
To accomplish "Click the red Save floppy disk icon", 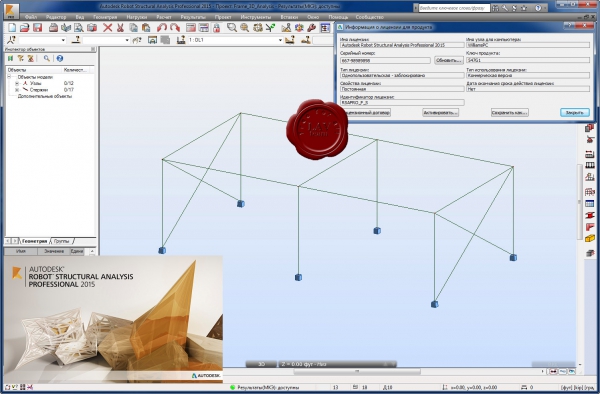I will tap(38, 28).
